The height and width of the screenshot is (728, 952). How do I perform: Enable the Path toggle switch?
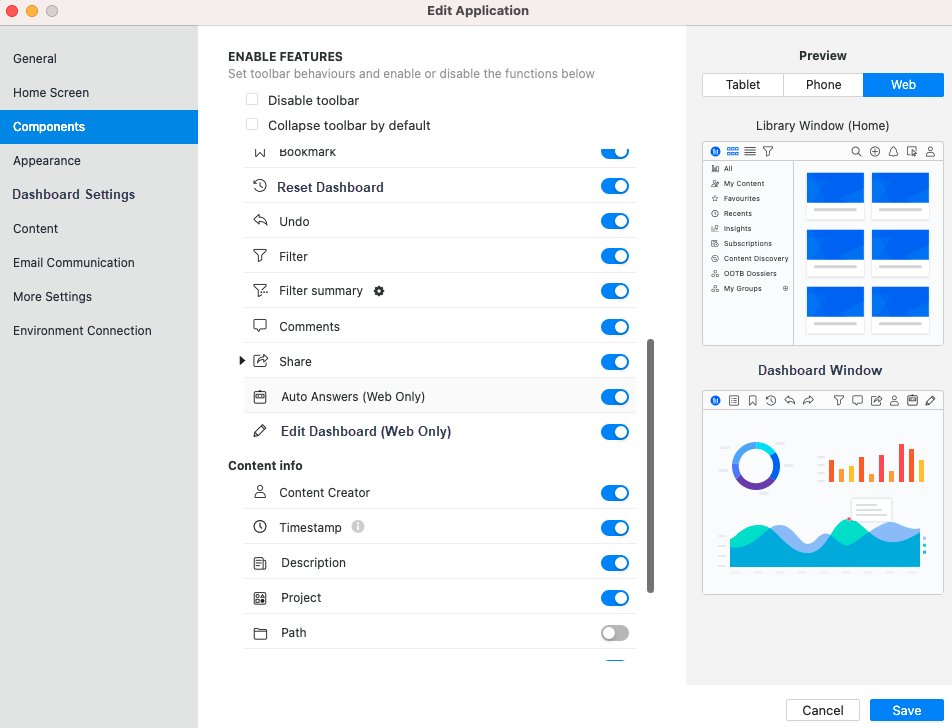coord(614,633)
